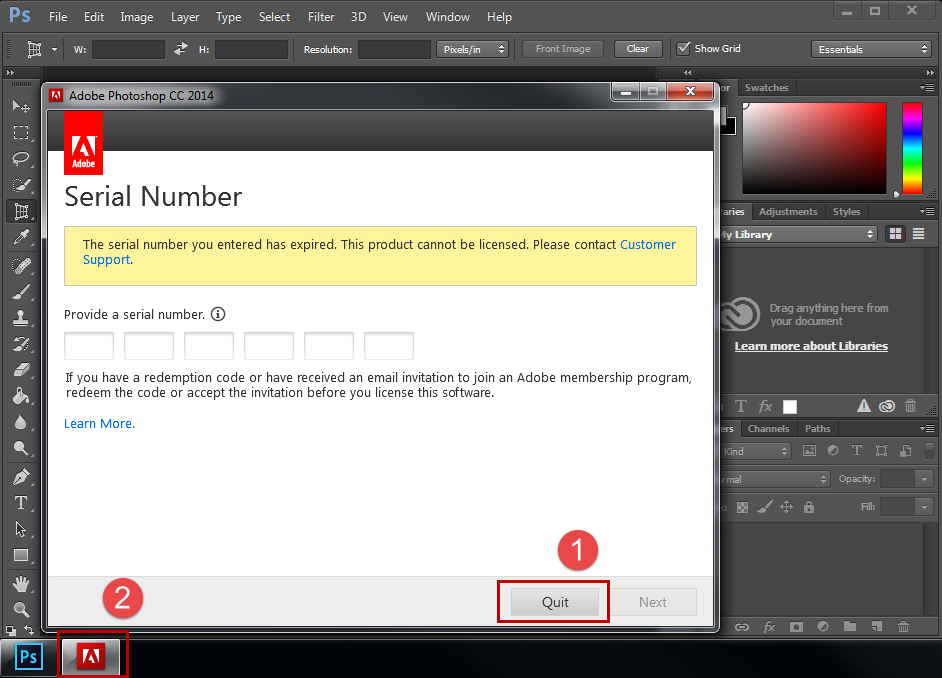Click the Quit button
This screenshot has width=942, height=678.
pos(555,602)
